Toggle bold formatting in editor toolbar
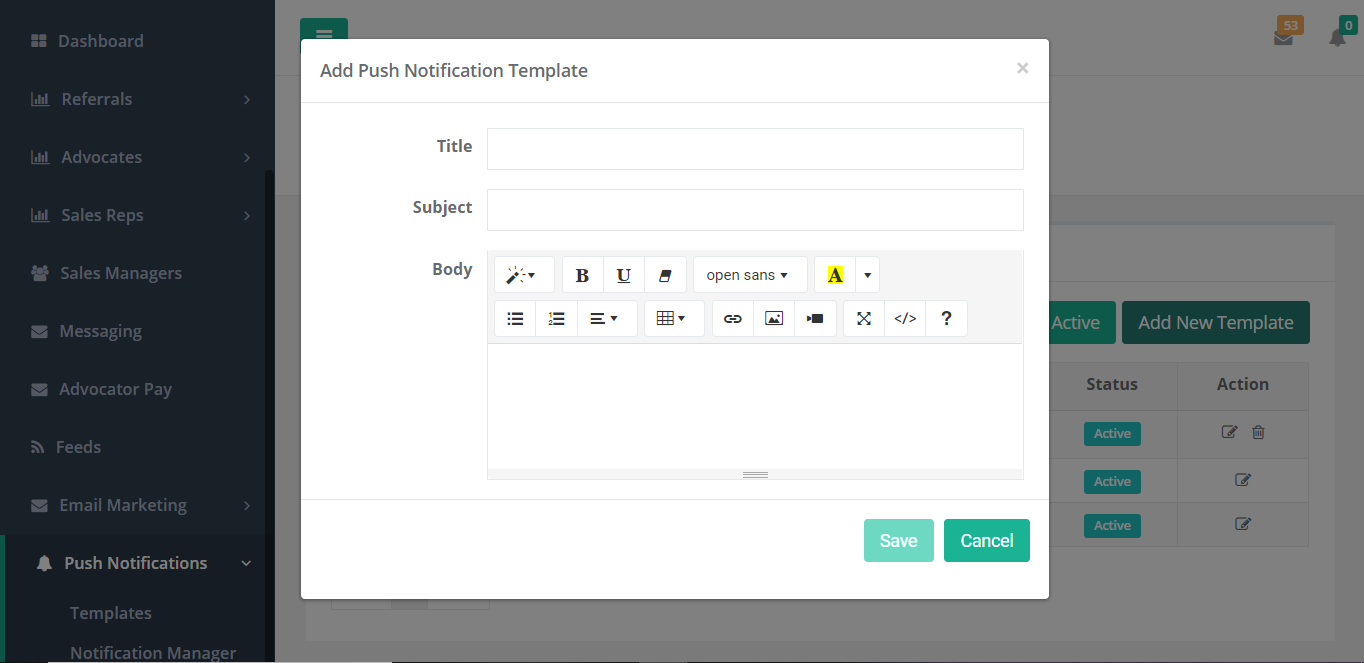Screen dimensions: 1364x663 coord(583,275)
